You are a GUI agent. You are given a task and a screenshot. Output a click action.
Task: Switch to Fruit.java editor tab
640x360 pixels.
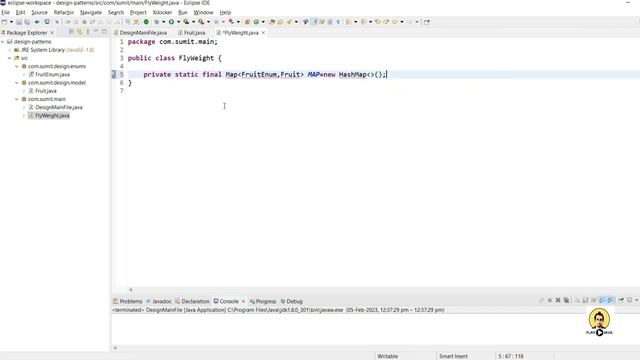[192, 33]
